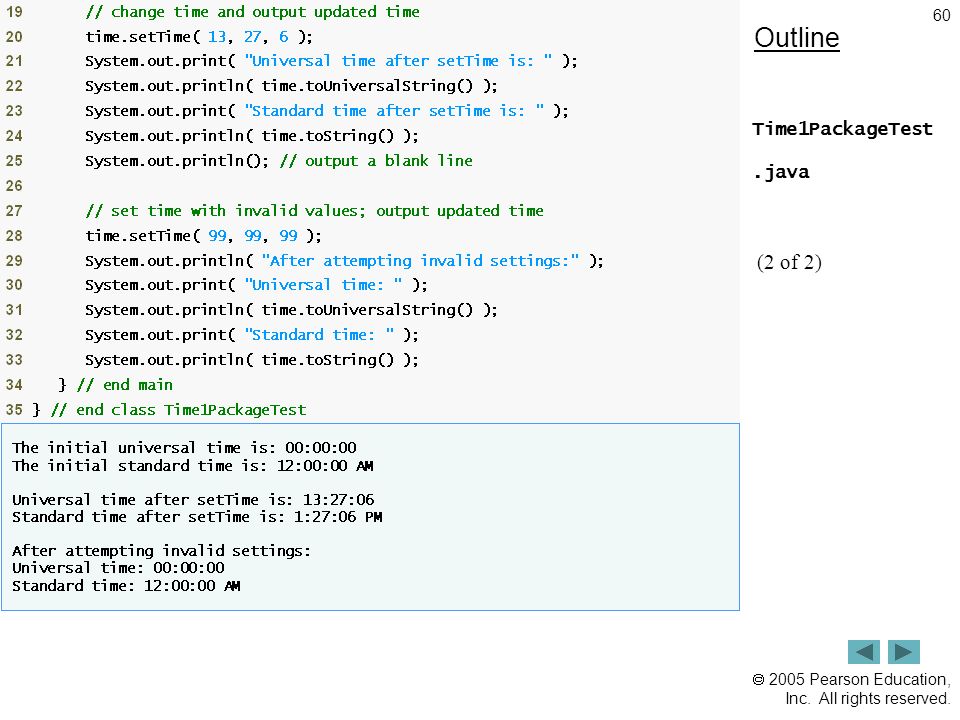Select slide number 60
Viewport: 960px width, 720px height.
(941, 15)
